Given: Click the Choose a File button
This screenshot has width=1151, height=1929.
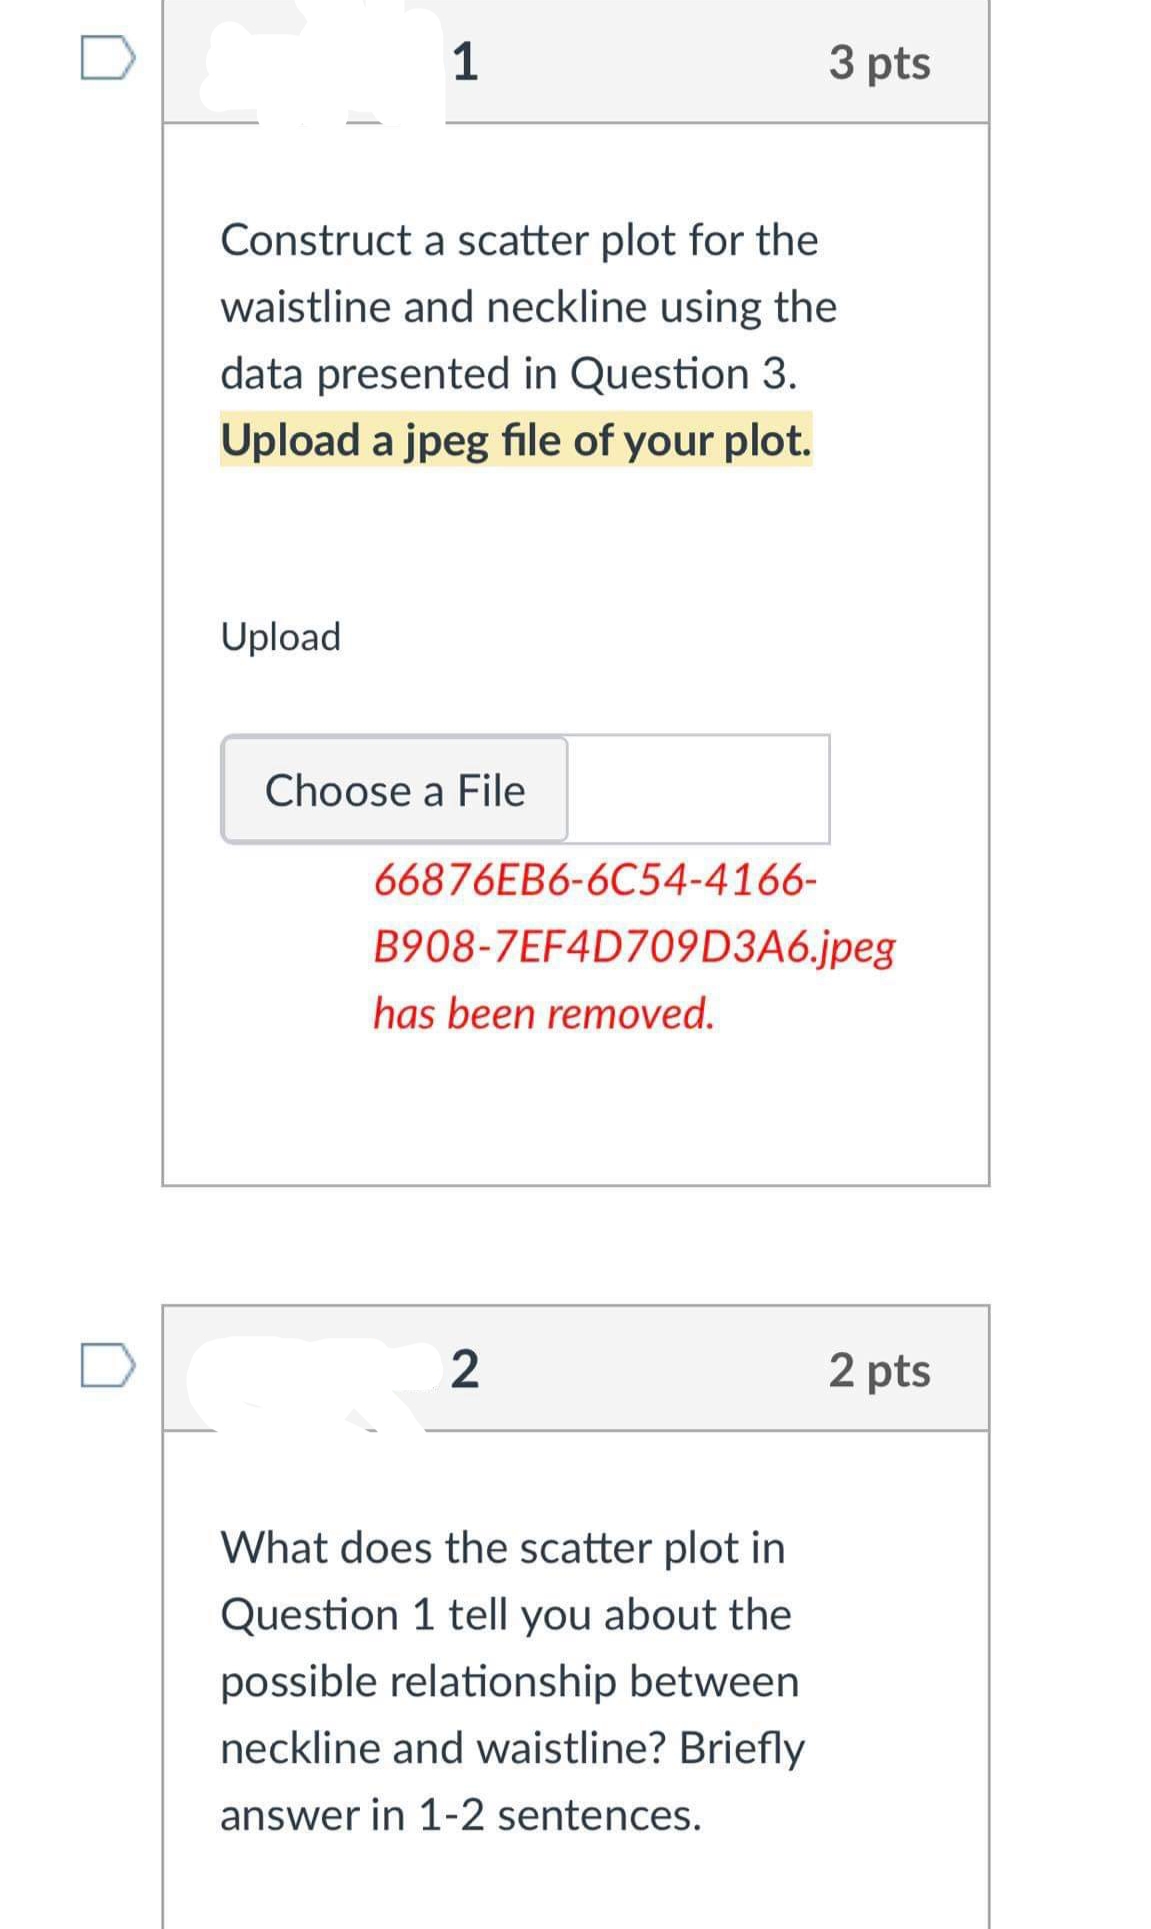Looking at the screenshot, I should click(x=394, y=789).
